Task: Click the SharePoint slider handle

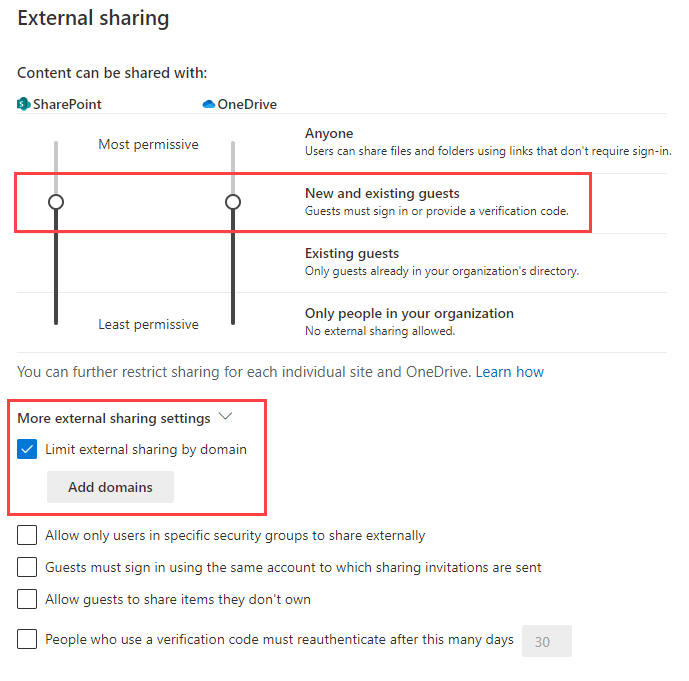Action: click(x=56, y=202)
